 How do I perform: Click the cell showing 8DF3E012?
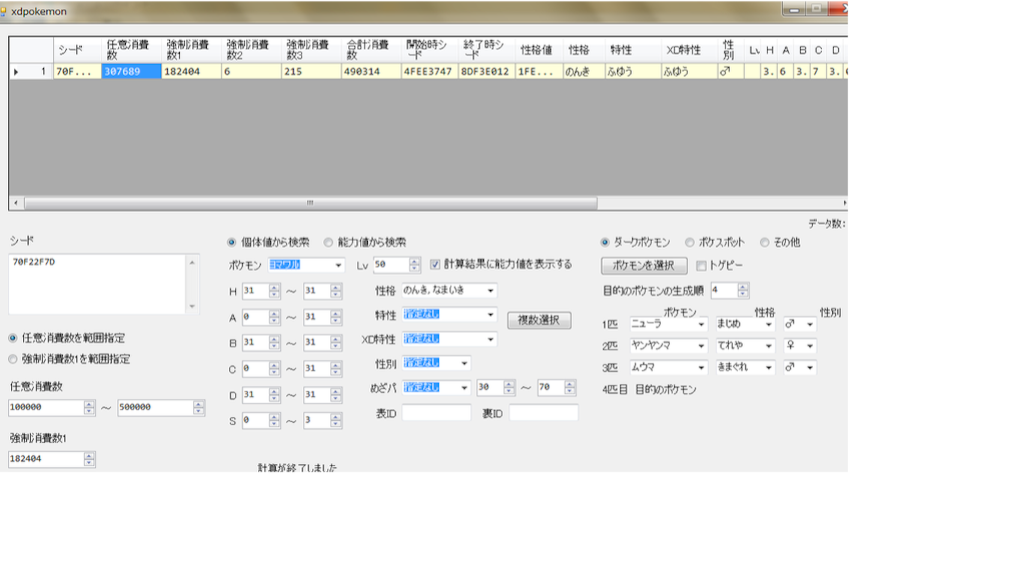coord(487,71)
